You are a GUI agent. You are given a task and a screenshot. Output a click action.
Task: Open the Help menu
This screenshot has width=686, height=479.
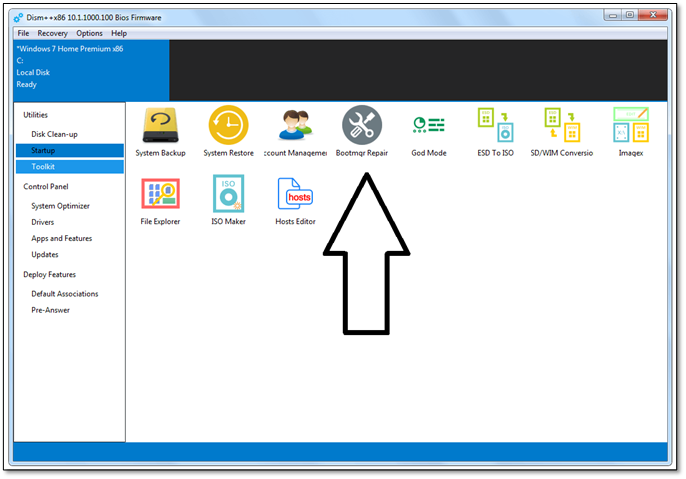119,33
